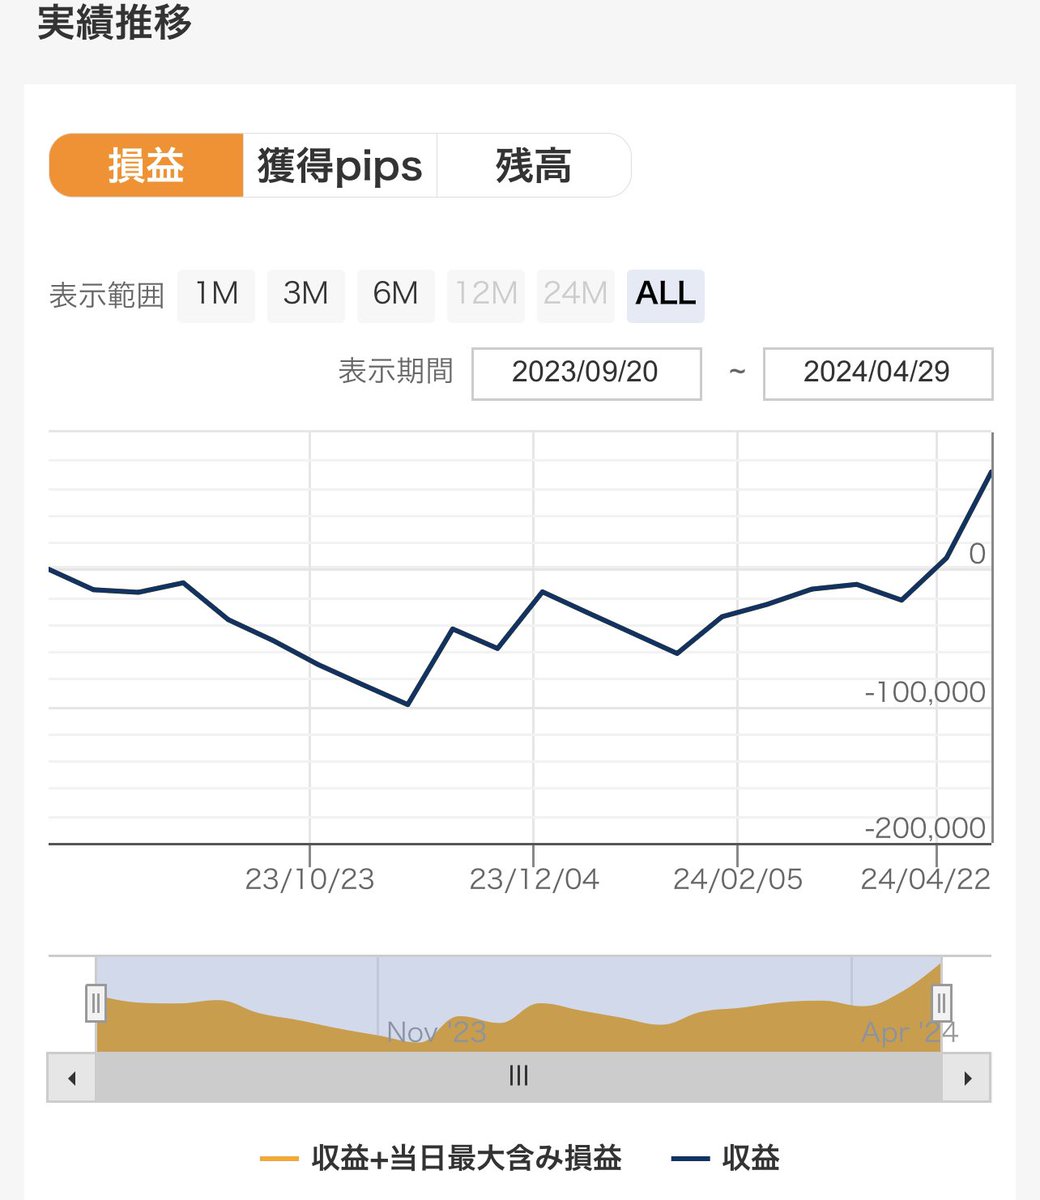Switch to the 獲得pips tab
Viewport: 1040px width, 1200px height.
pos(340,165)
